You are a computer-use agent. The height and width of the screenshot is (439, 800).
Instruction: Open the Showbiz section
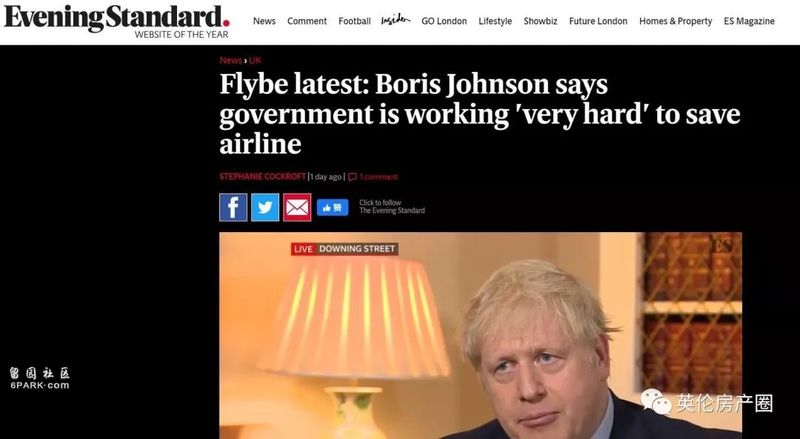point(540,21)
